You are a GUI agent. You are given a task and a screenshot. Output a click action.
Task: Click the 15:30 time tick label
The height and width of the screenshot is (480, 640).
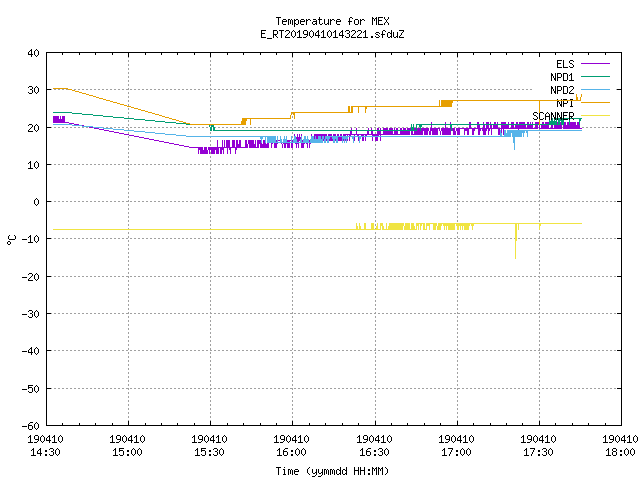point(209,452)
